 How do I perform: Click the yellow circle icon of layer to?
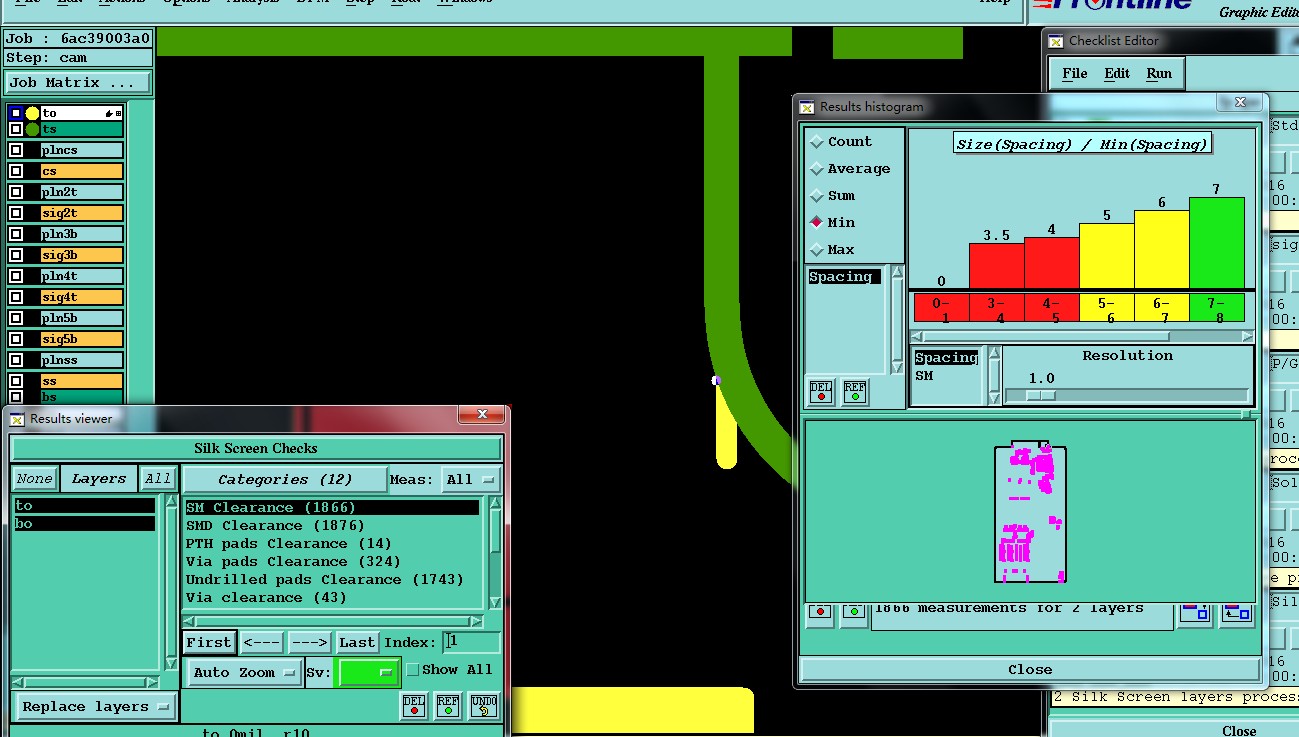32,113
